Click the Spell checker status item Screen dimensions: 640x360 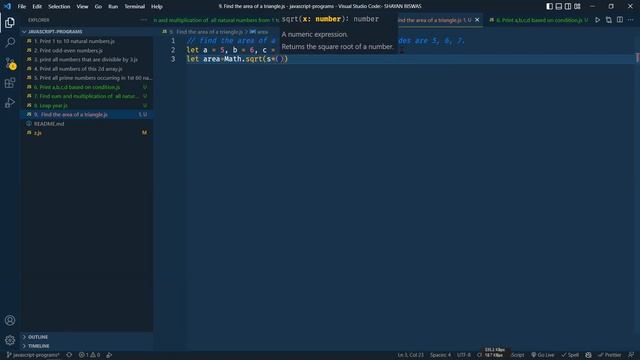coord(570,355)
